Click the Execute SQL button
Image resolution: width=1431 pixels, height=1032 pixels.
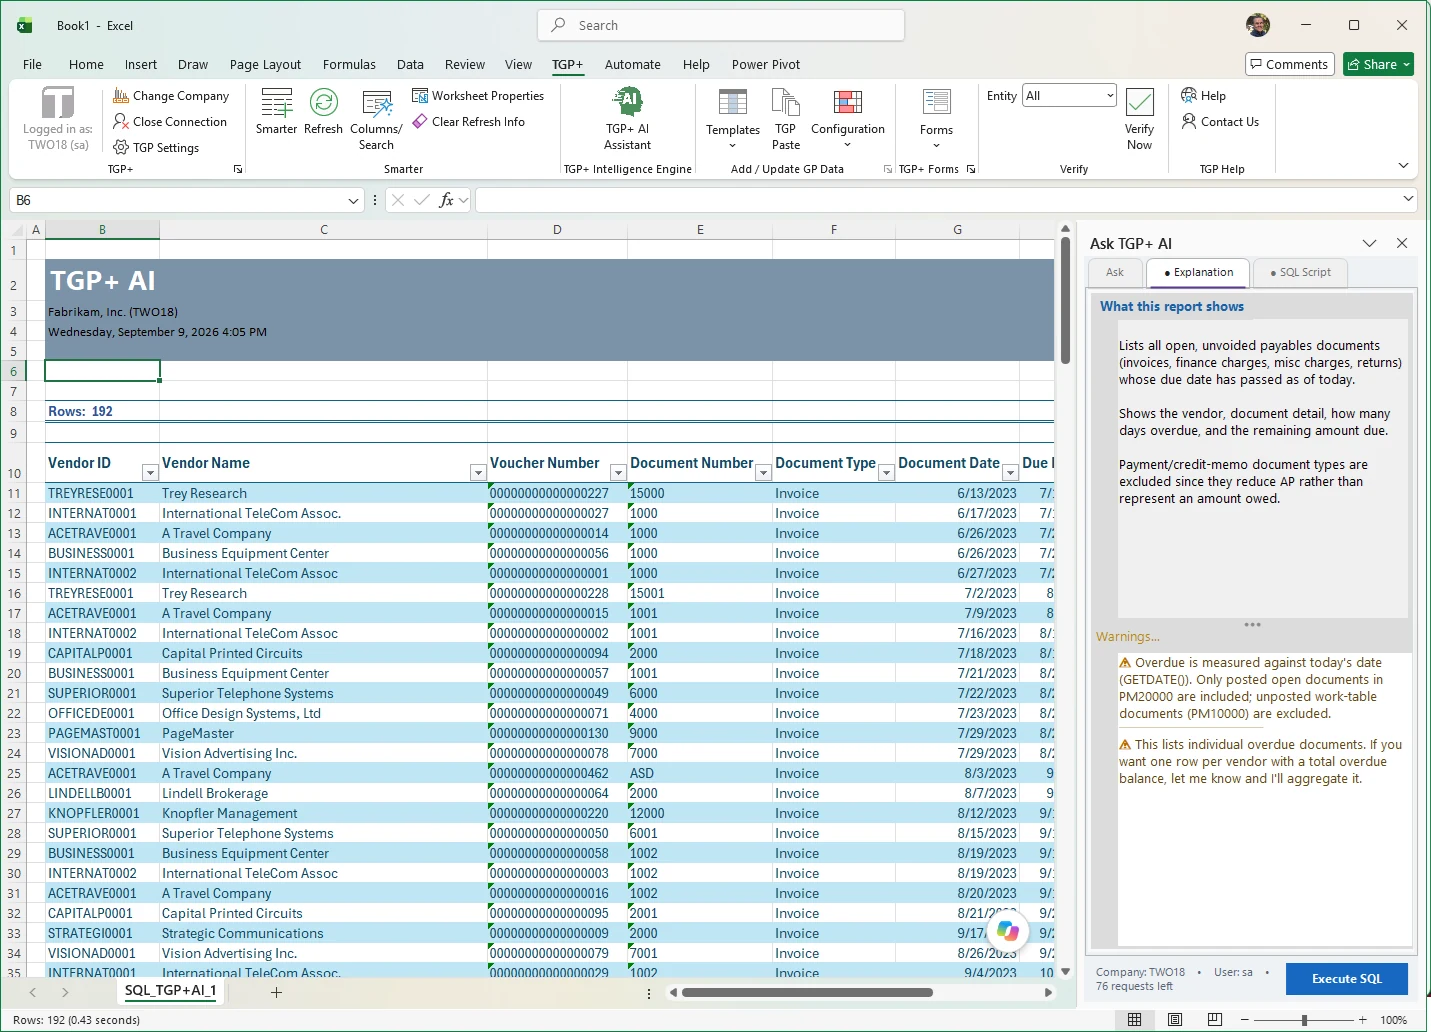pyautogui.click(x=1346, y=979)
